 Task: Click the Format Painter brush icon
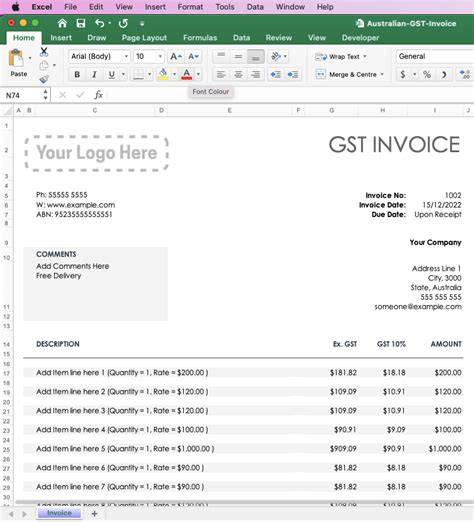click(x=44, y=79)
